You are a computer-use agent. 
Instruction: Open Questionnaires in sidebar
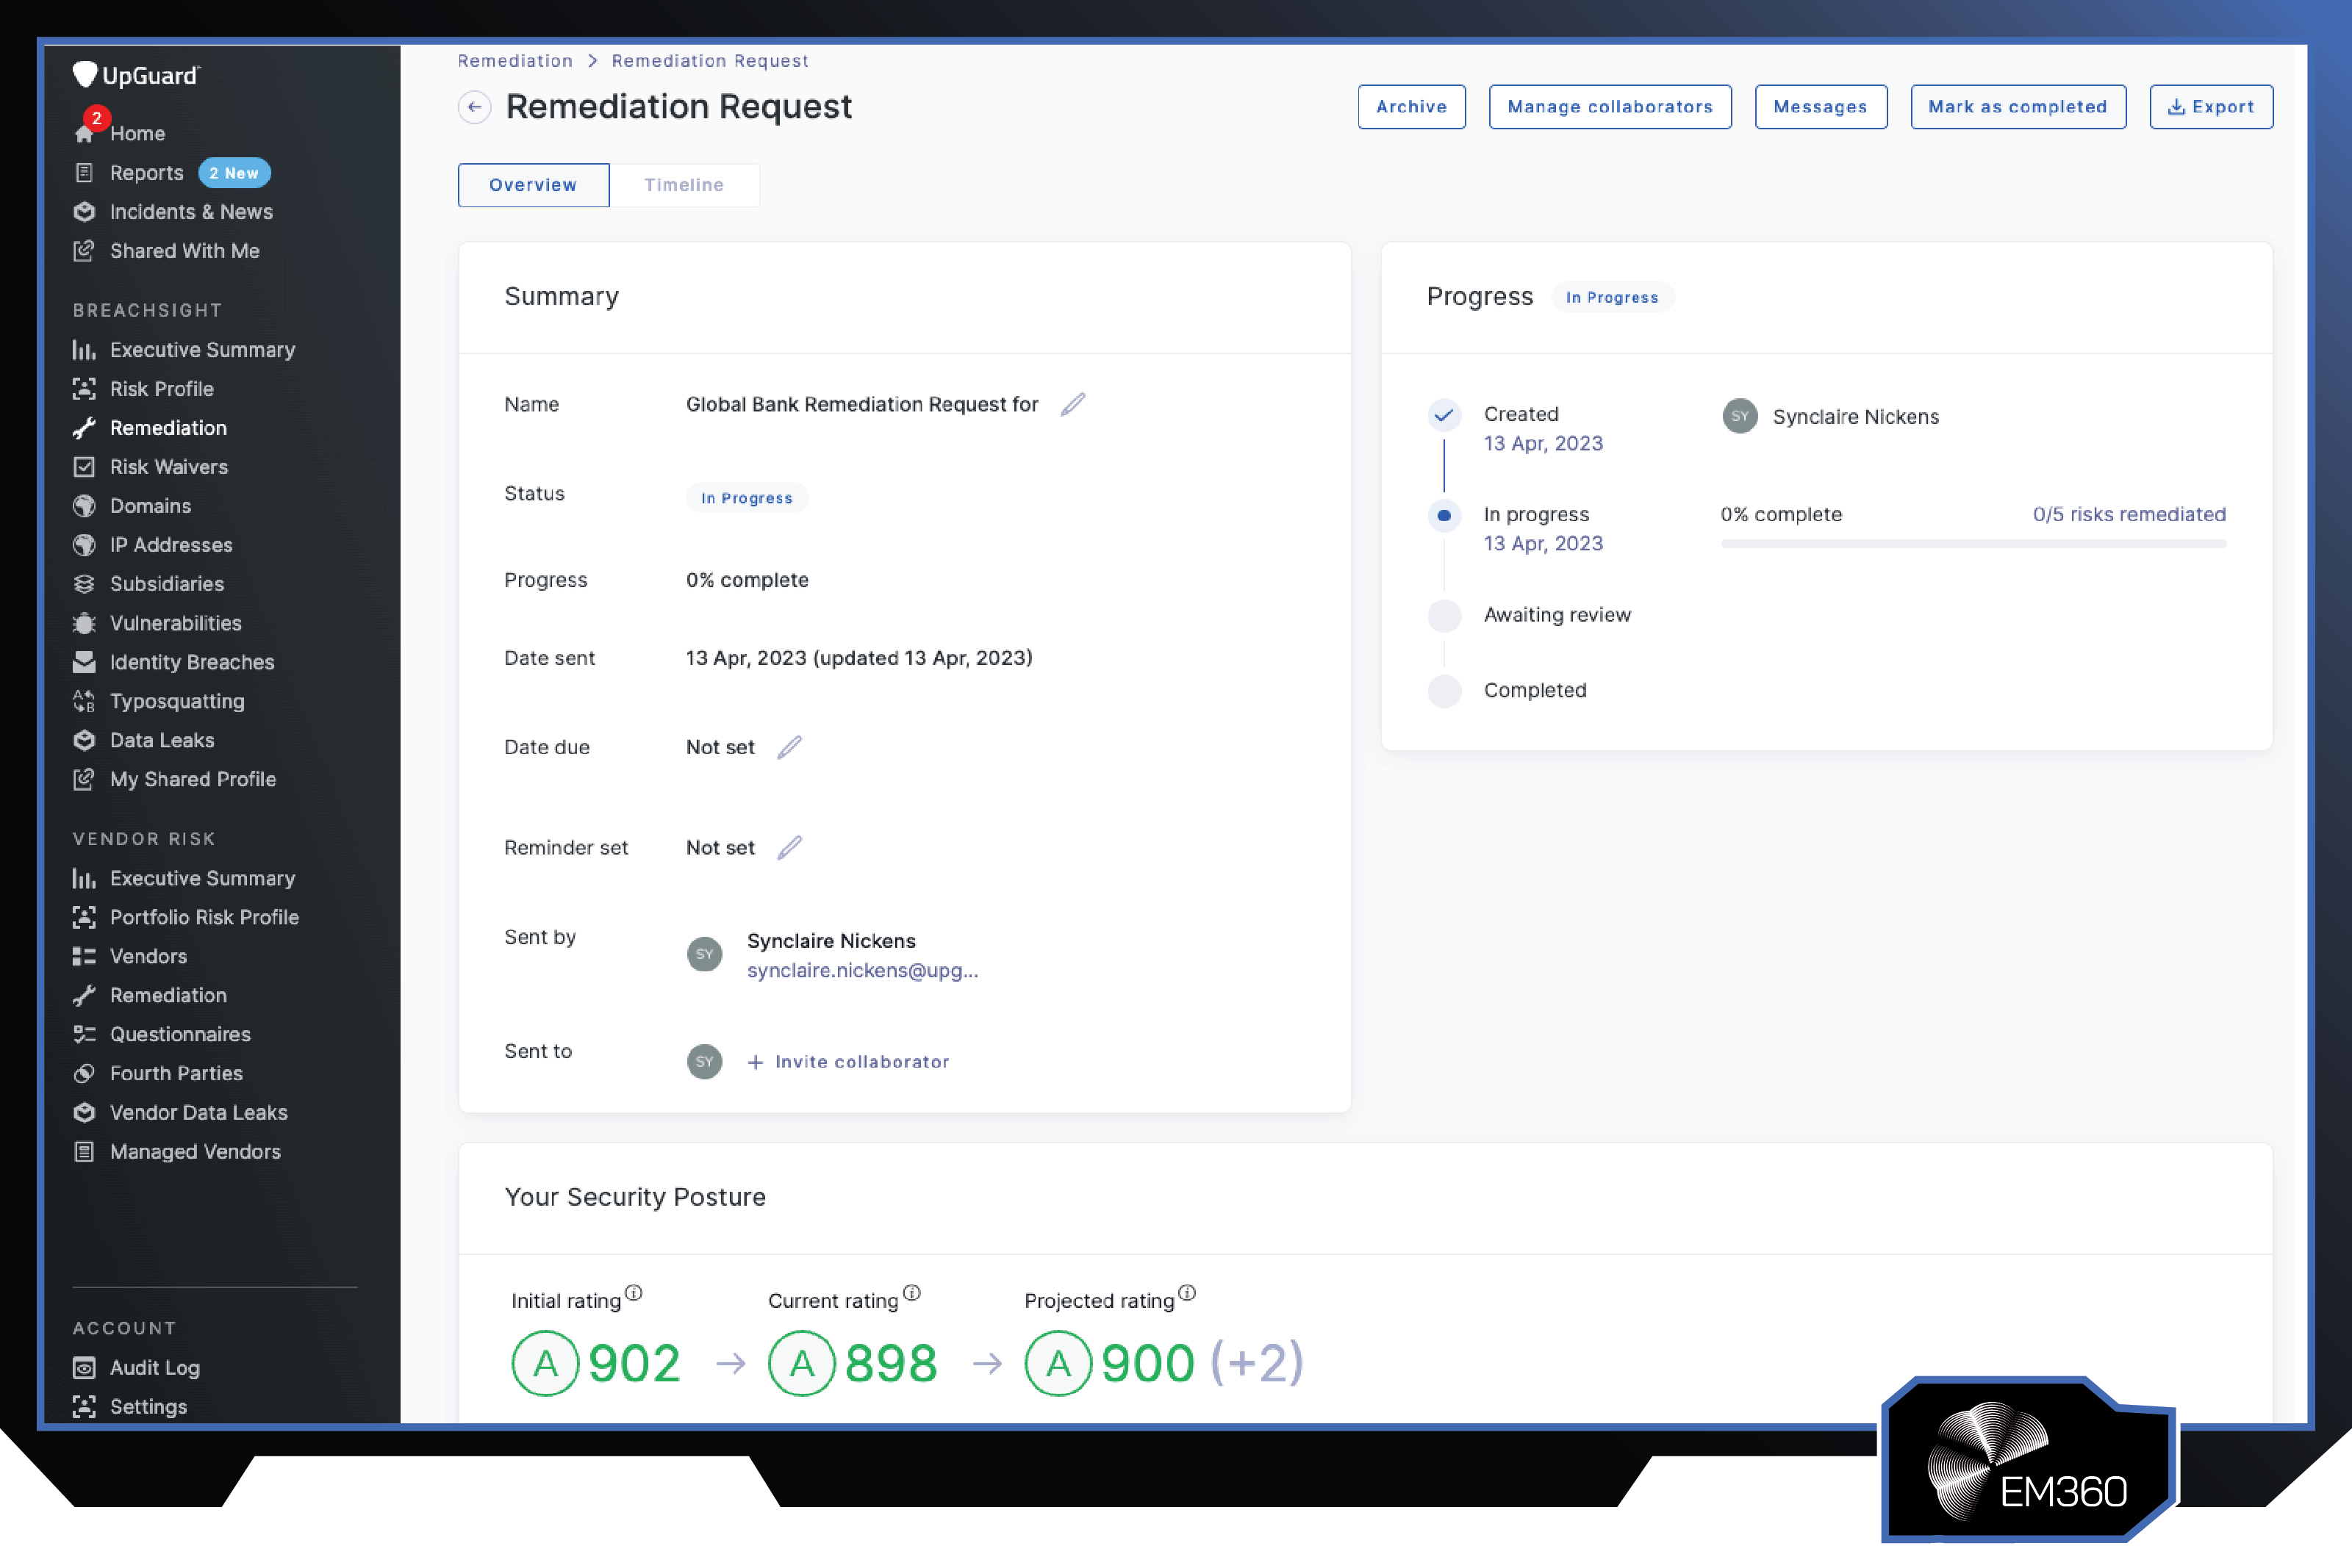(x=180, y=1034)
